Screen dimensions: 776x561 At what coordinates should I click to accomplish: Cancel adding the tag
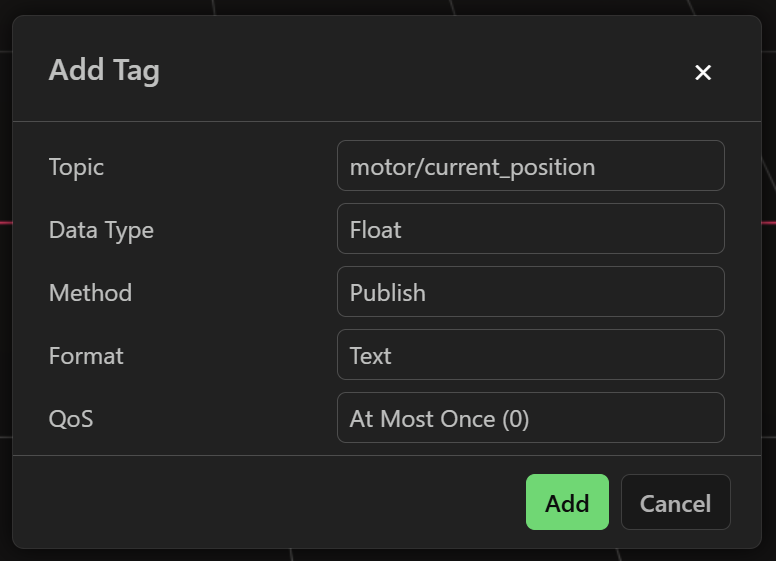pyautogui.click(x=675, y=502)
